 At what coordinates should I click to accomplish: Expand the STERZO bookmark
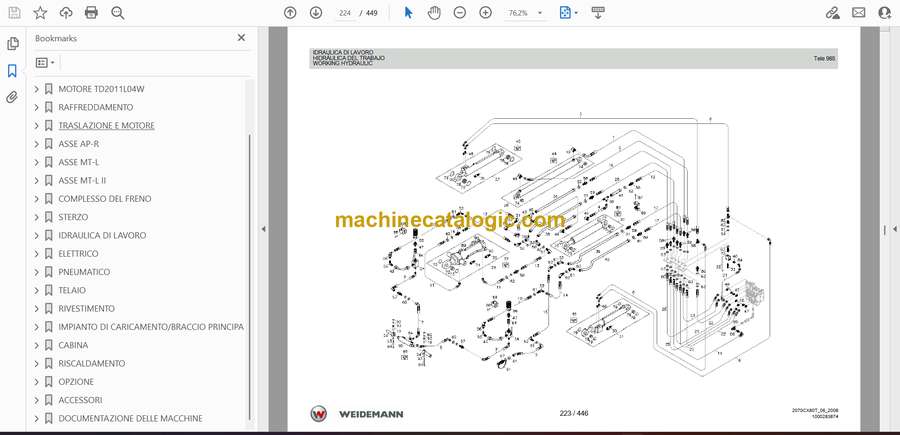[37, 217]
